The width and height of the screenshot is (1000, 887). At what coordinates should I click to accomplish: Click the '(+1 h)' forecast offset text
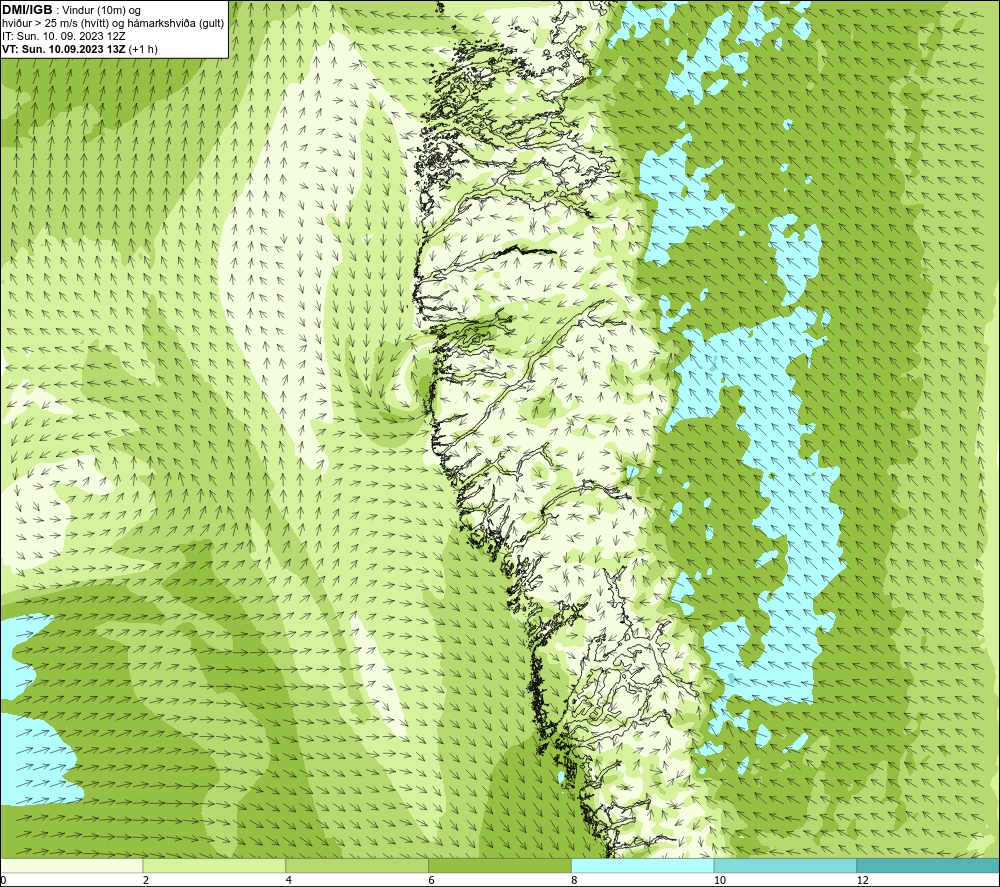pyautogui.click(x=143, y=49)
